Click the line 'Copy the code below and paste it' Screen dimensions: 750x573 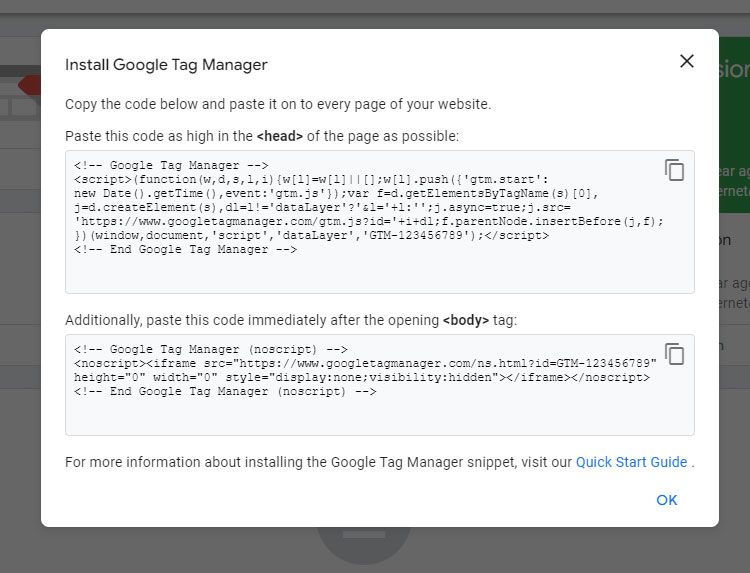[278, 104]
